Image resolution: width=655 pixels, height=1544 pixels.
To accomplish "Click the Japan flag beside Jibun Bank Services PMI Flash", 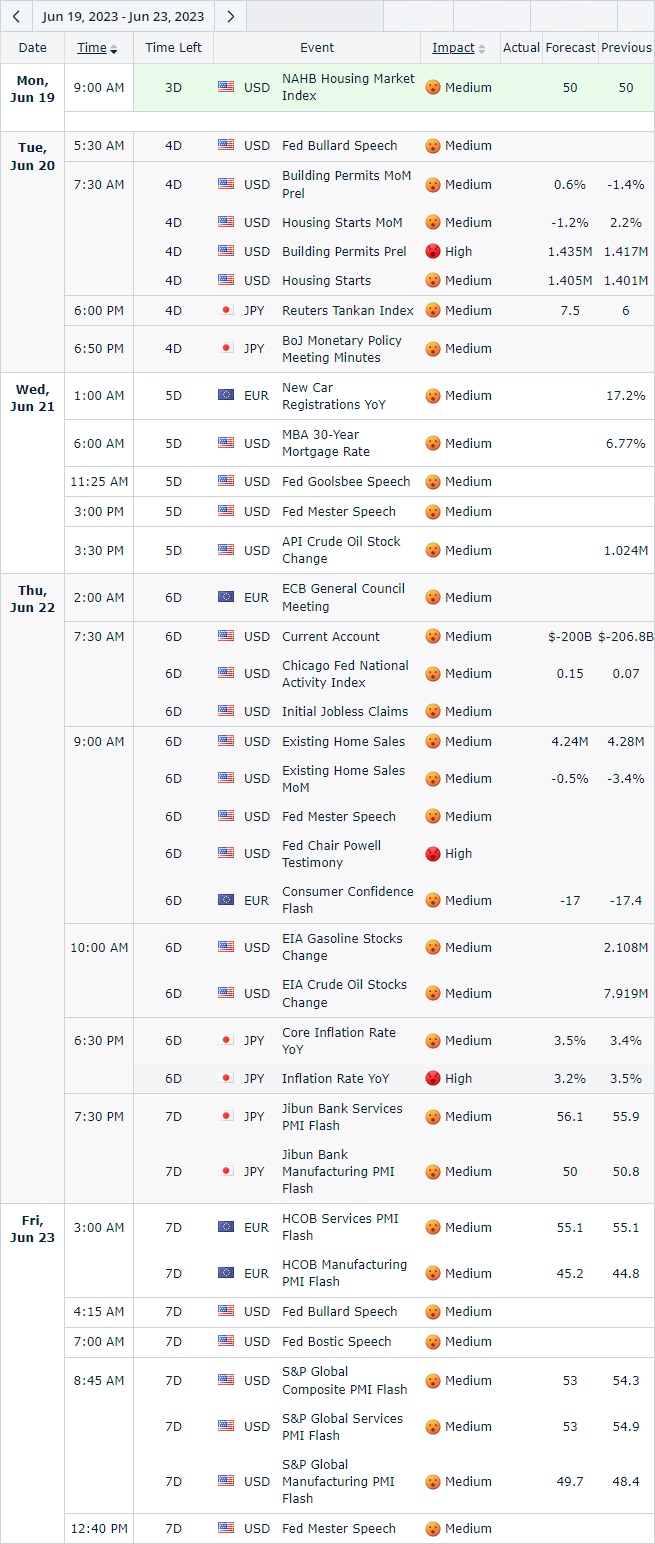I will click(x=226, y=1117).
